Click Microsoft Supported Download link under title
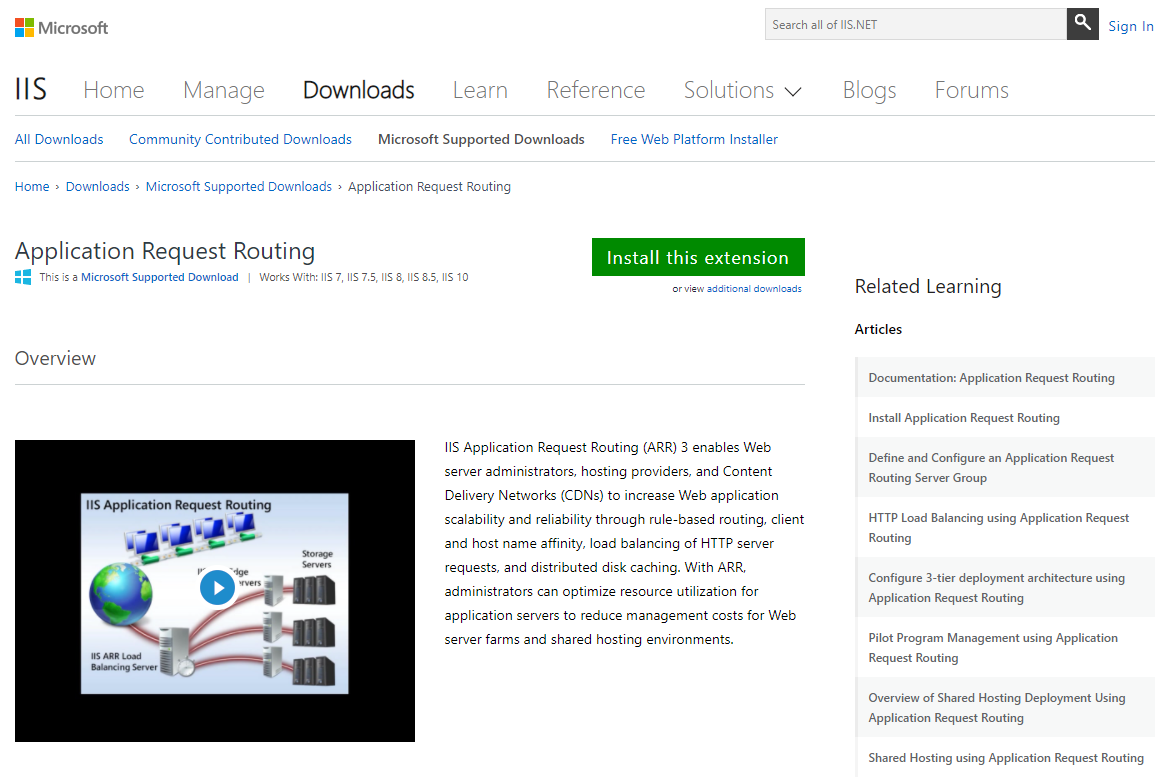The image size is (1173, 777). click(159, 277)
